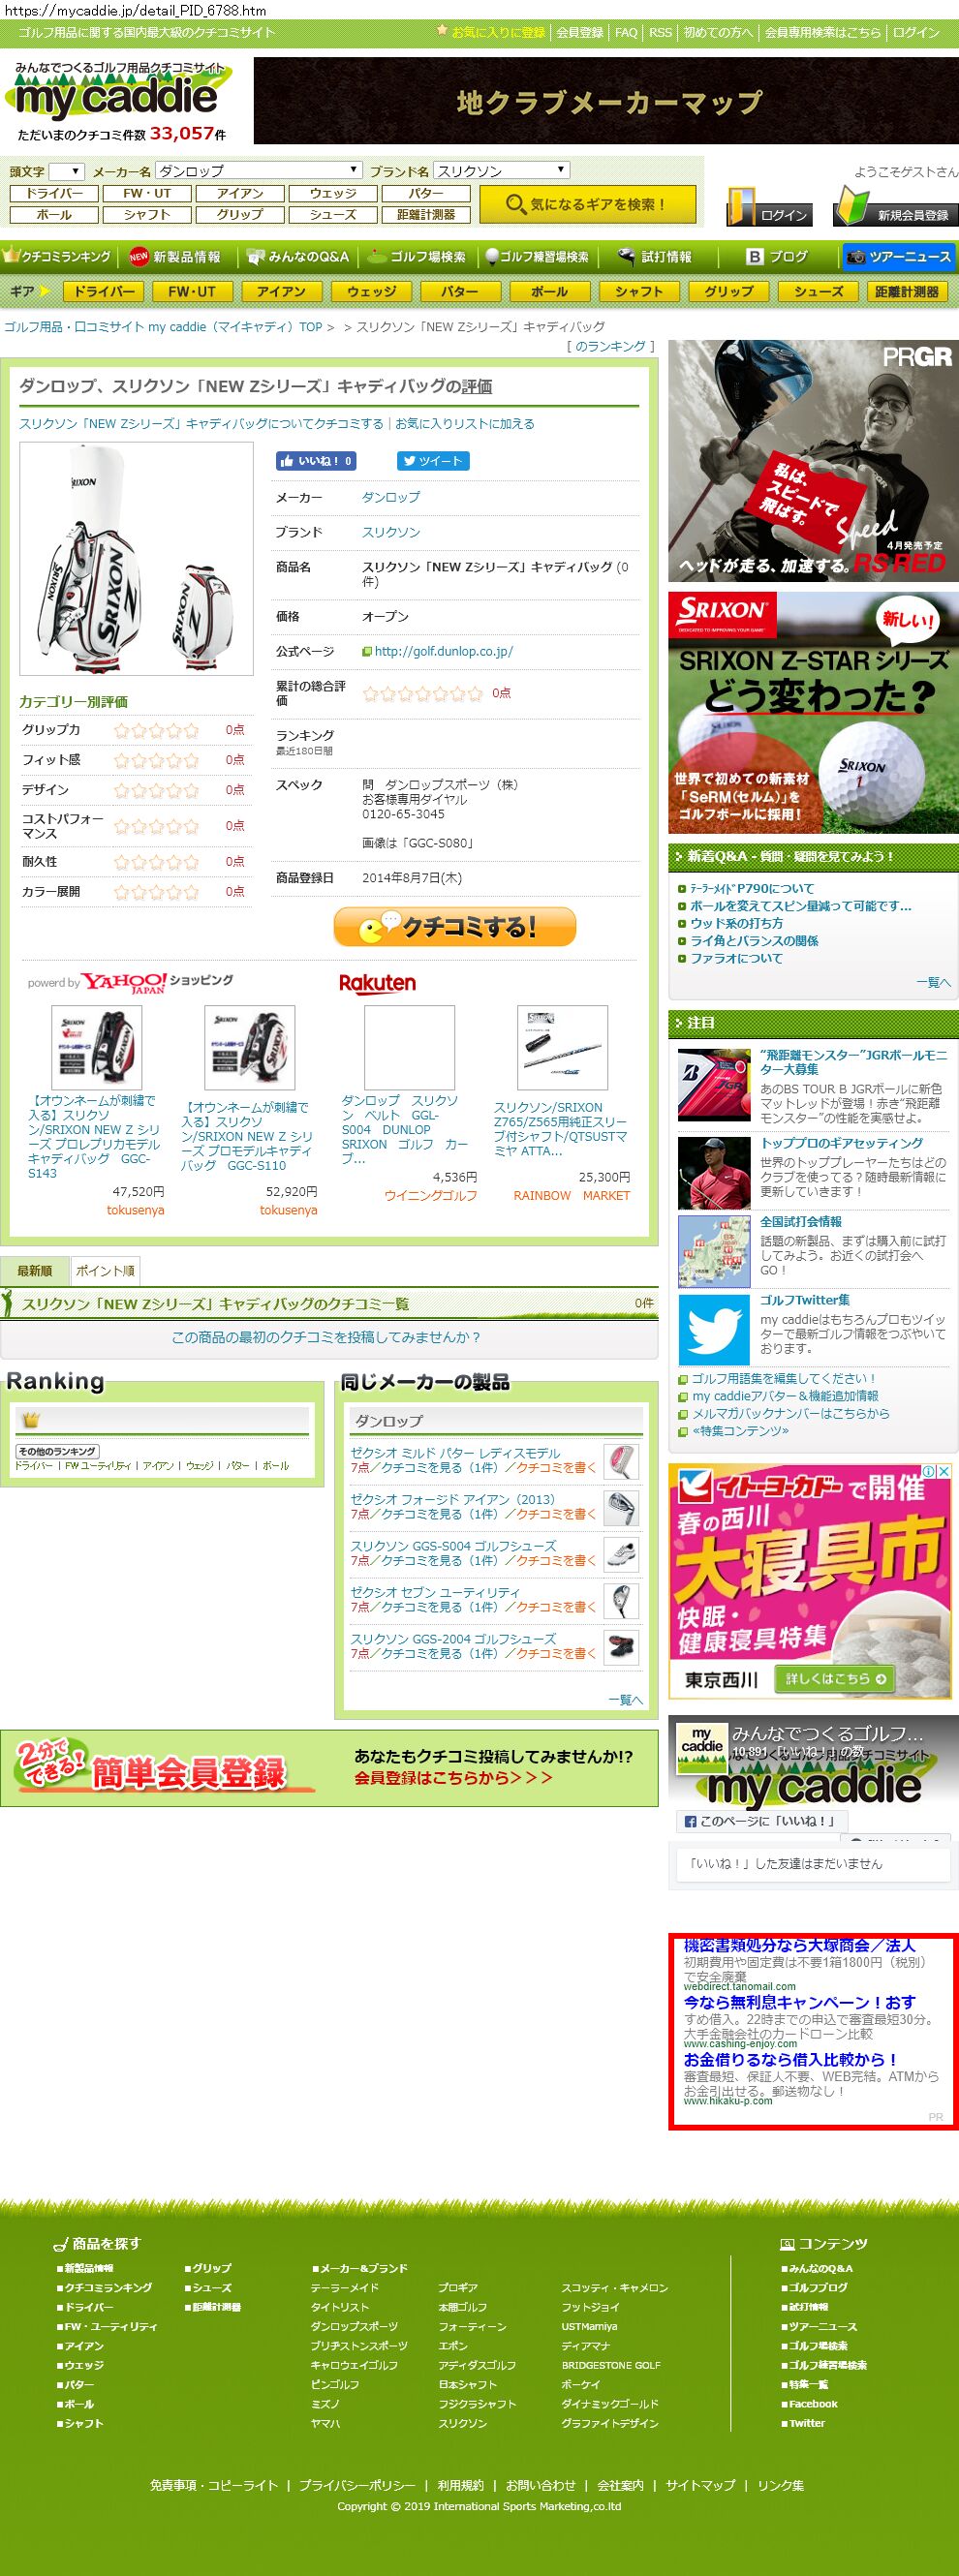Open the FAQ header link
The height and width of the screenshot is (2576, 959).
click(x=626, y=32)
